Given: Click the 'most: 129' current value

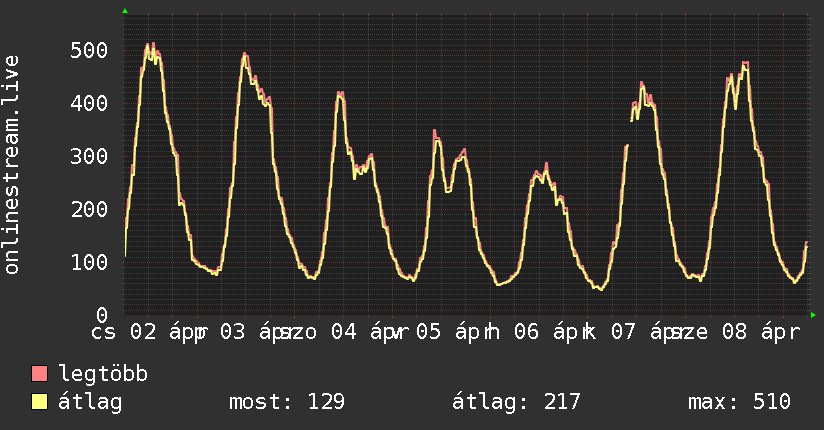Looking at the screenshot, I should (287, 402).
